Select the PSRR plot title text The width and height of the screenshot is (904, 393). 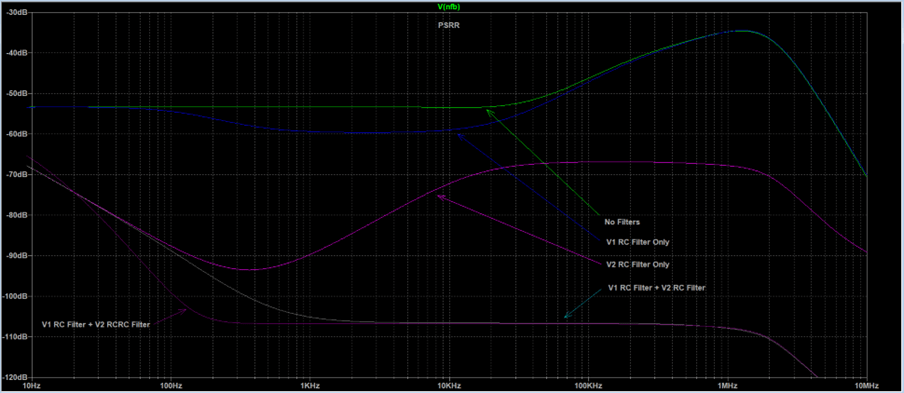[449, 25]
